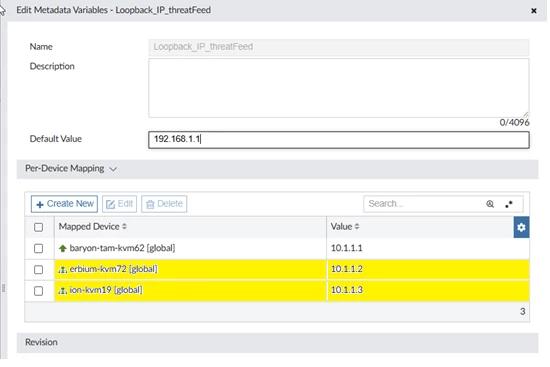Viewport: 550px width, 367px height.
Task: Click the 0/4096 character counter
Action: point(514,122)
